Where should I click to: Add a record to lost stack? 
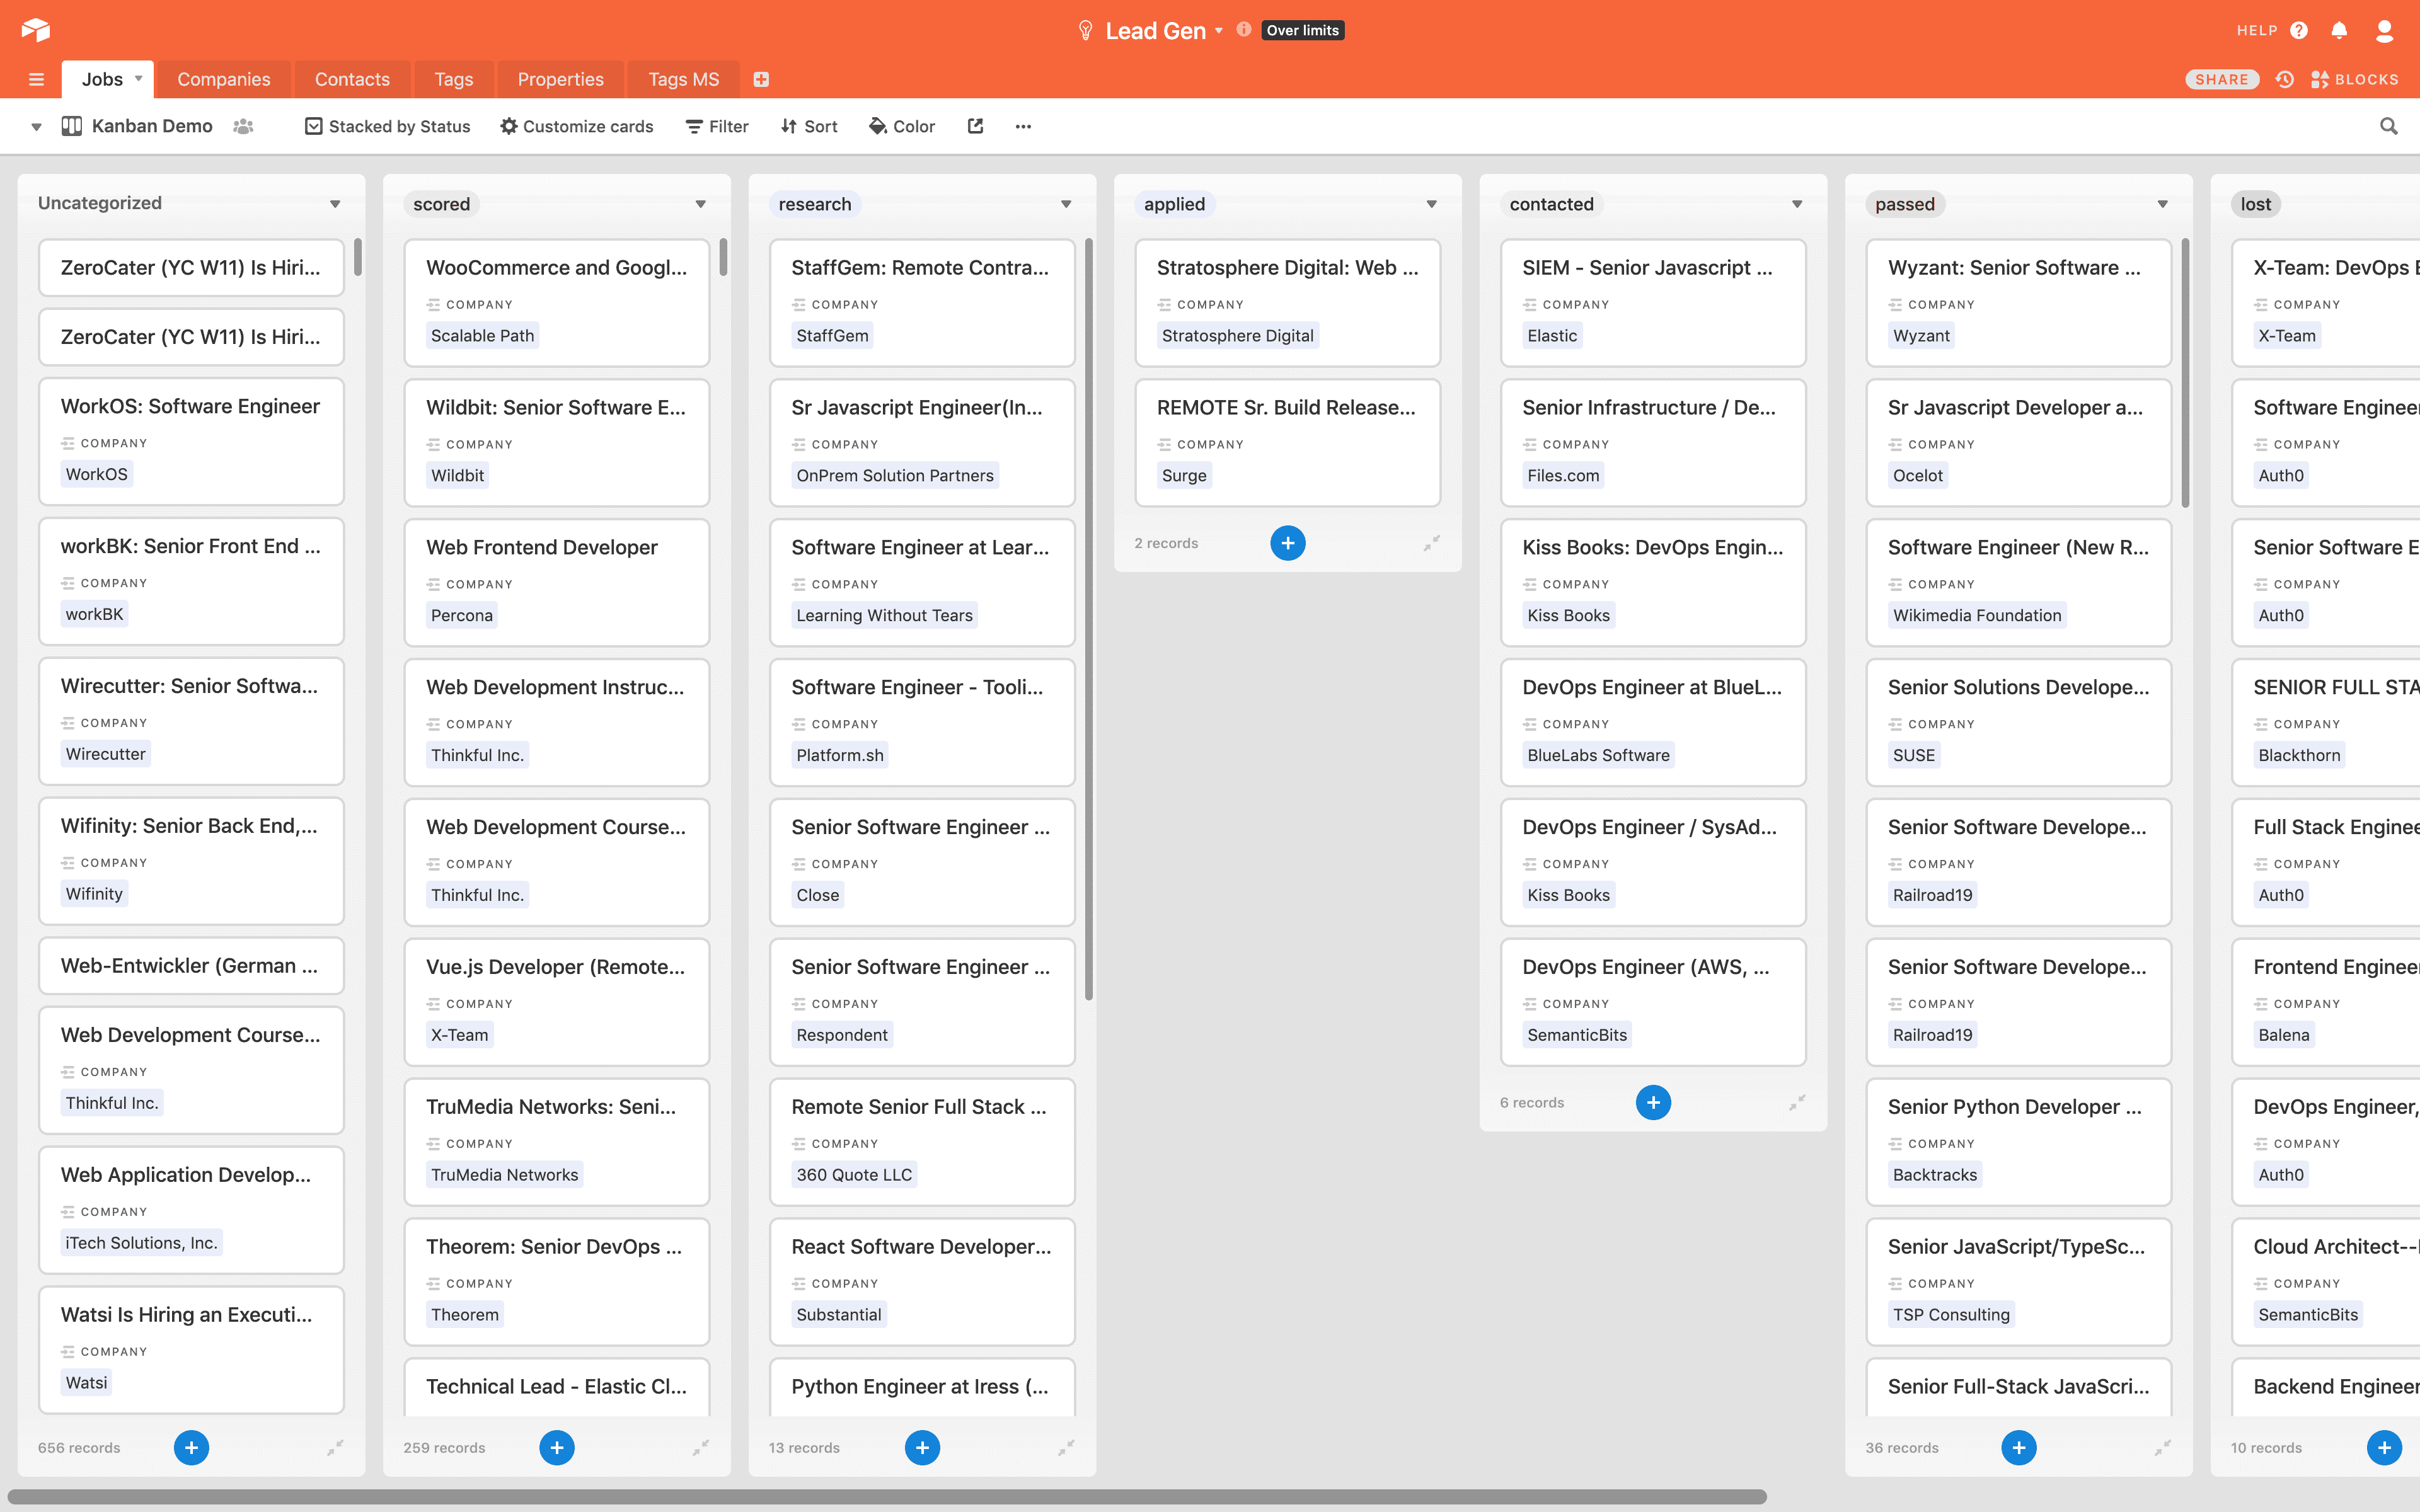(2384, 1447)
